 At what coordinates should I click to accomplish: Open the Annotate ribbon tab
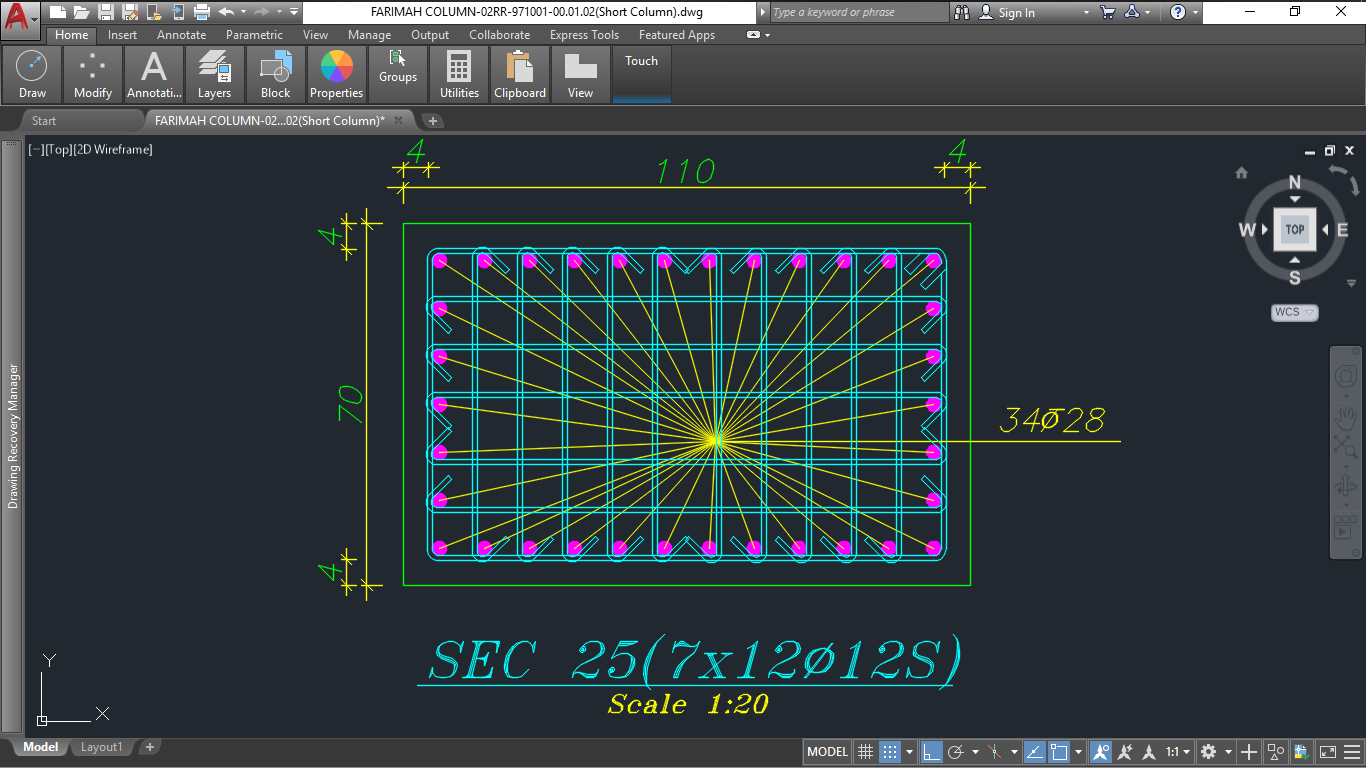point(181,35)
